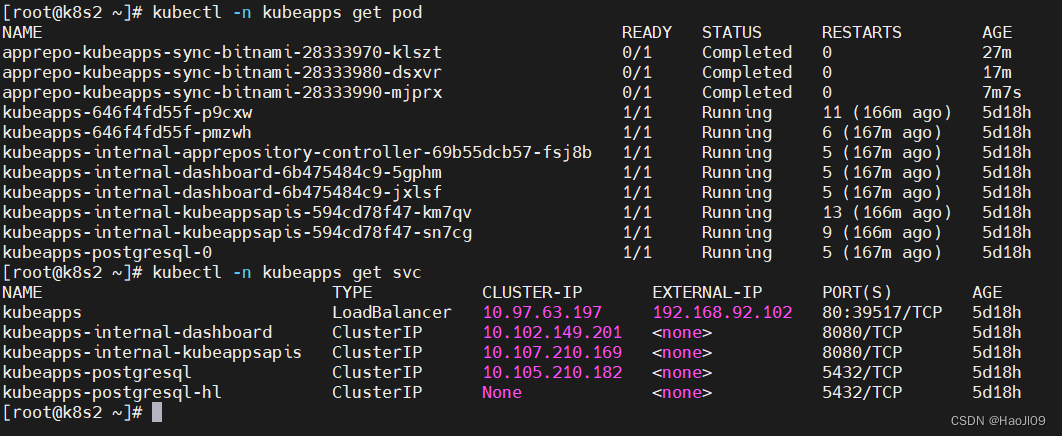This screenshot has width=1062, height=436.
Task: Click age value 17m
Action: pyautogui.click(x=997, y=72)
